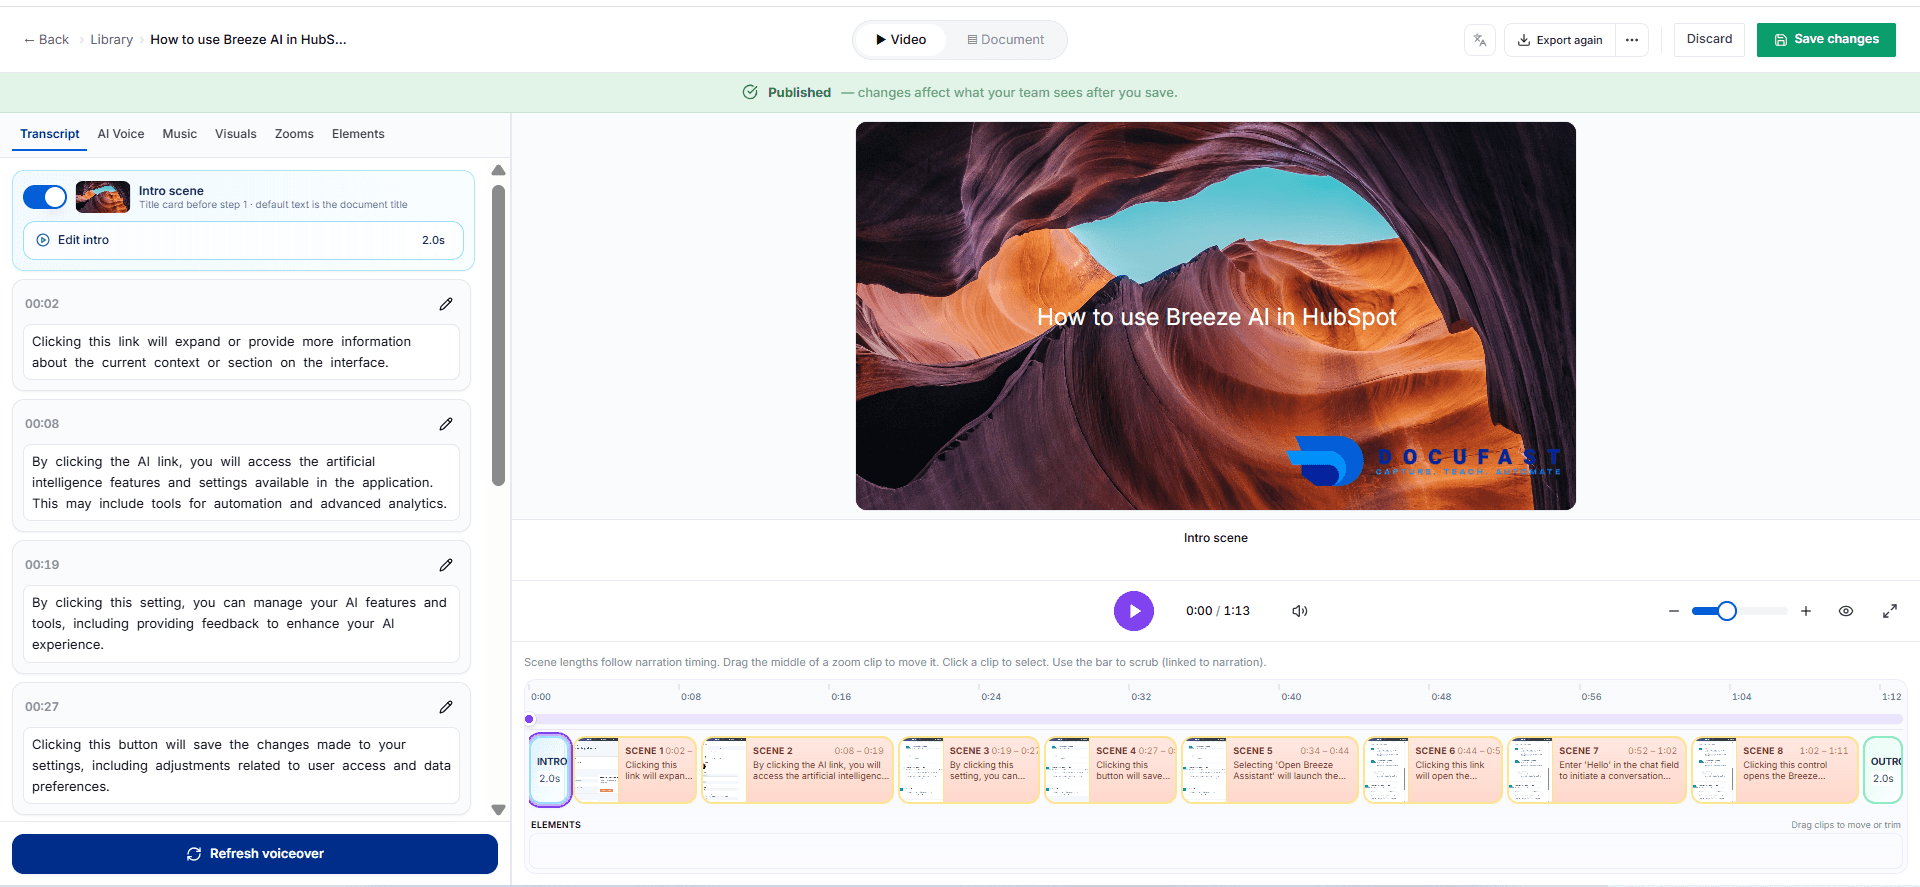This screenshot has height=887, width=1920.
Task: Toggle the Intro scene switch off
Action: click(x=45, y=197)
